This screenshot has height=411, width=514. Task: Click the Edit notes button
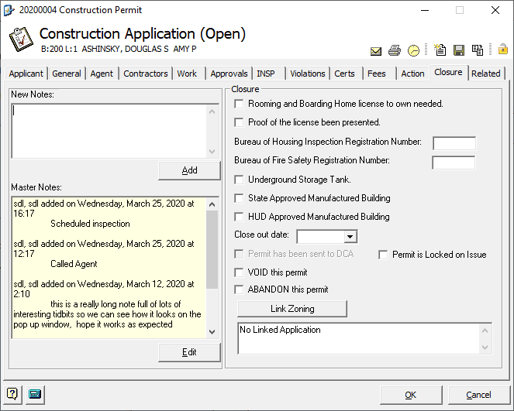189,352
